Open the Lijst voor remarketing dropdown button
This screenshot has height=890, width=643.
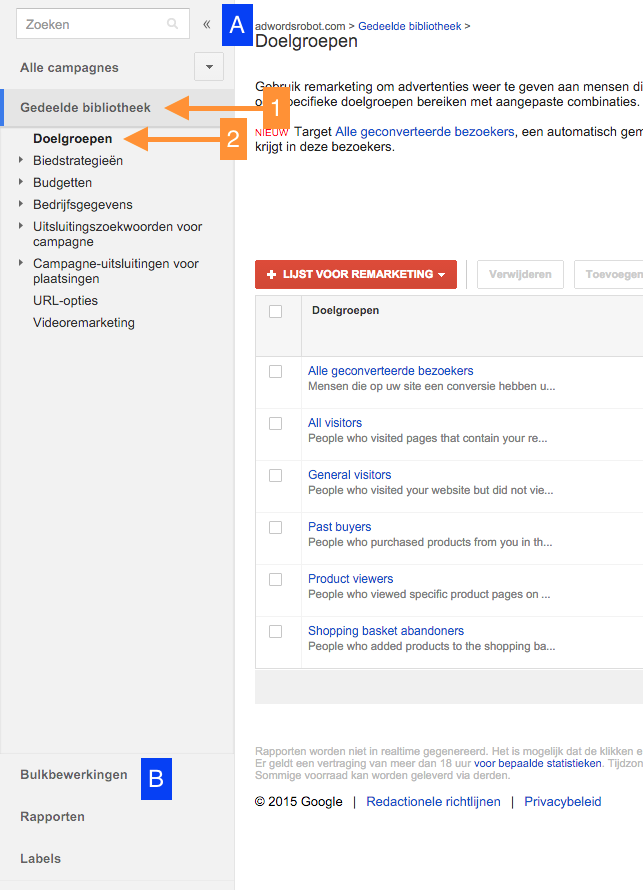[x=355, y=274]
